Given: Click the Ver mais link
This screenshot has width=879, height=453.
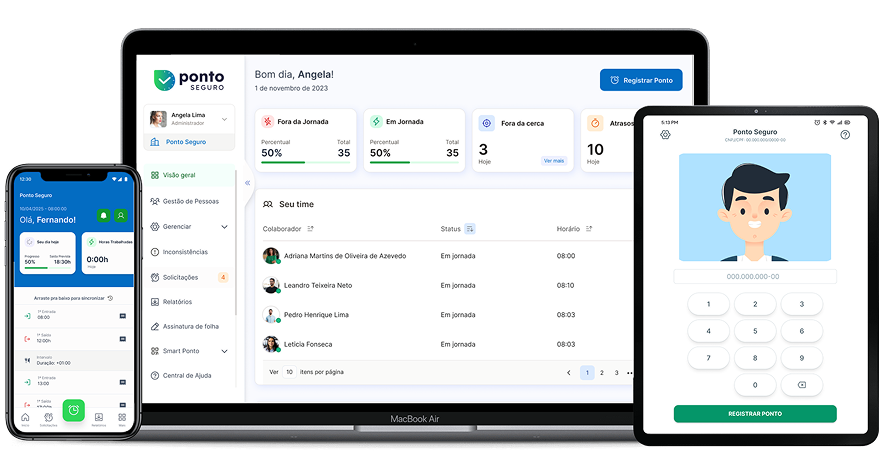Looking at the screenshot, I should [553, 160].
